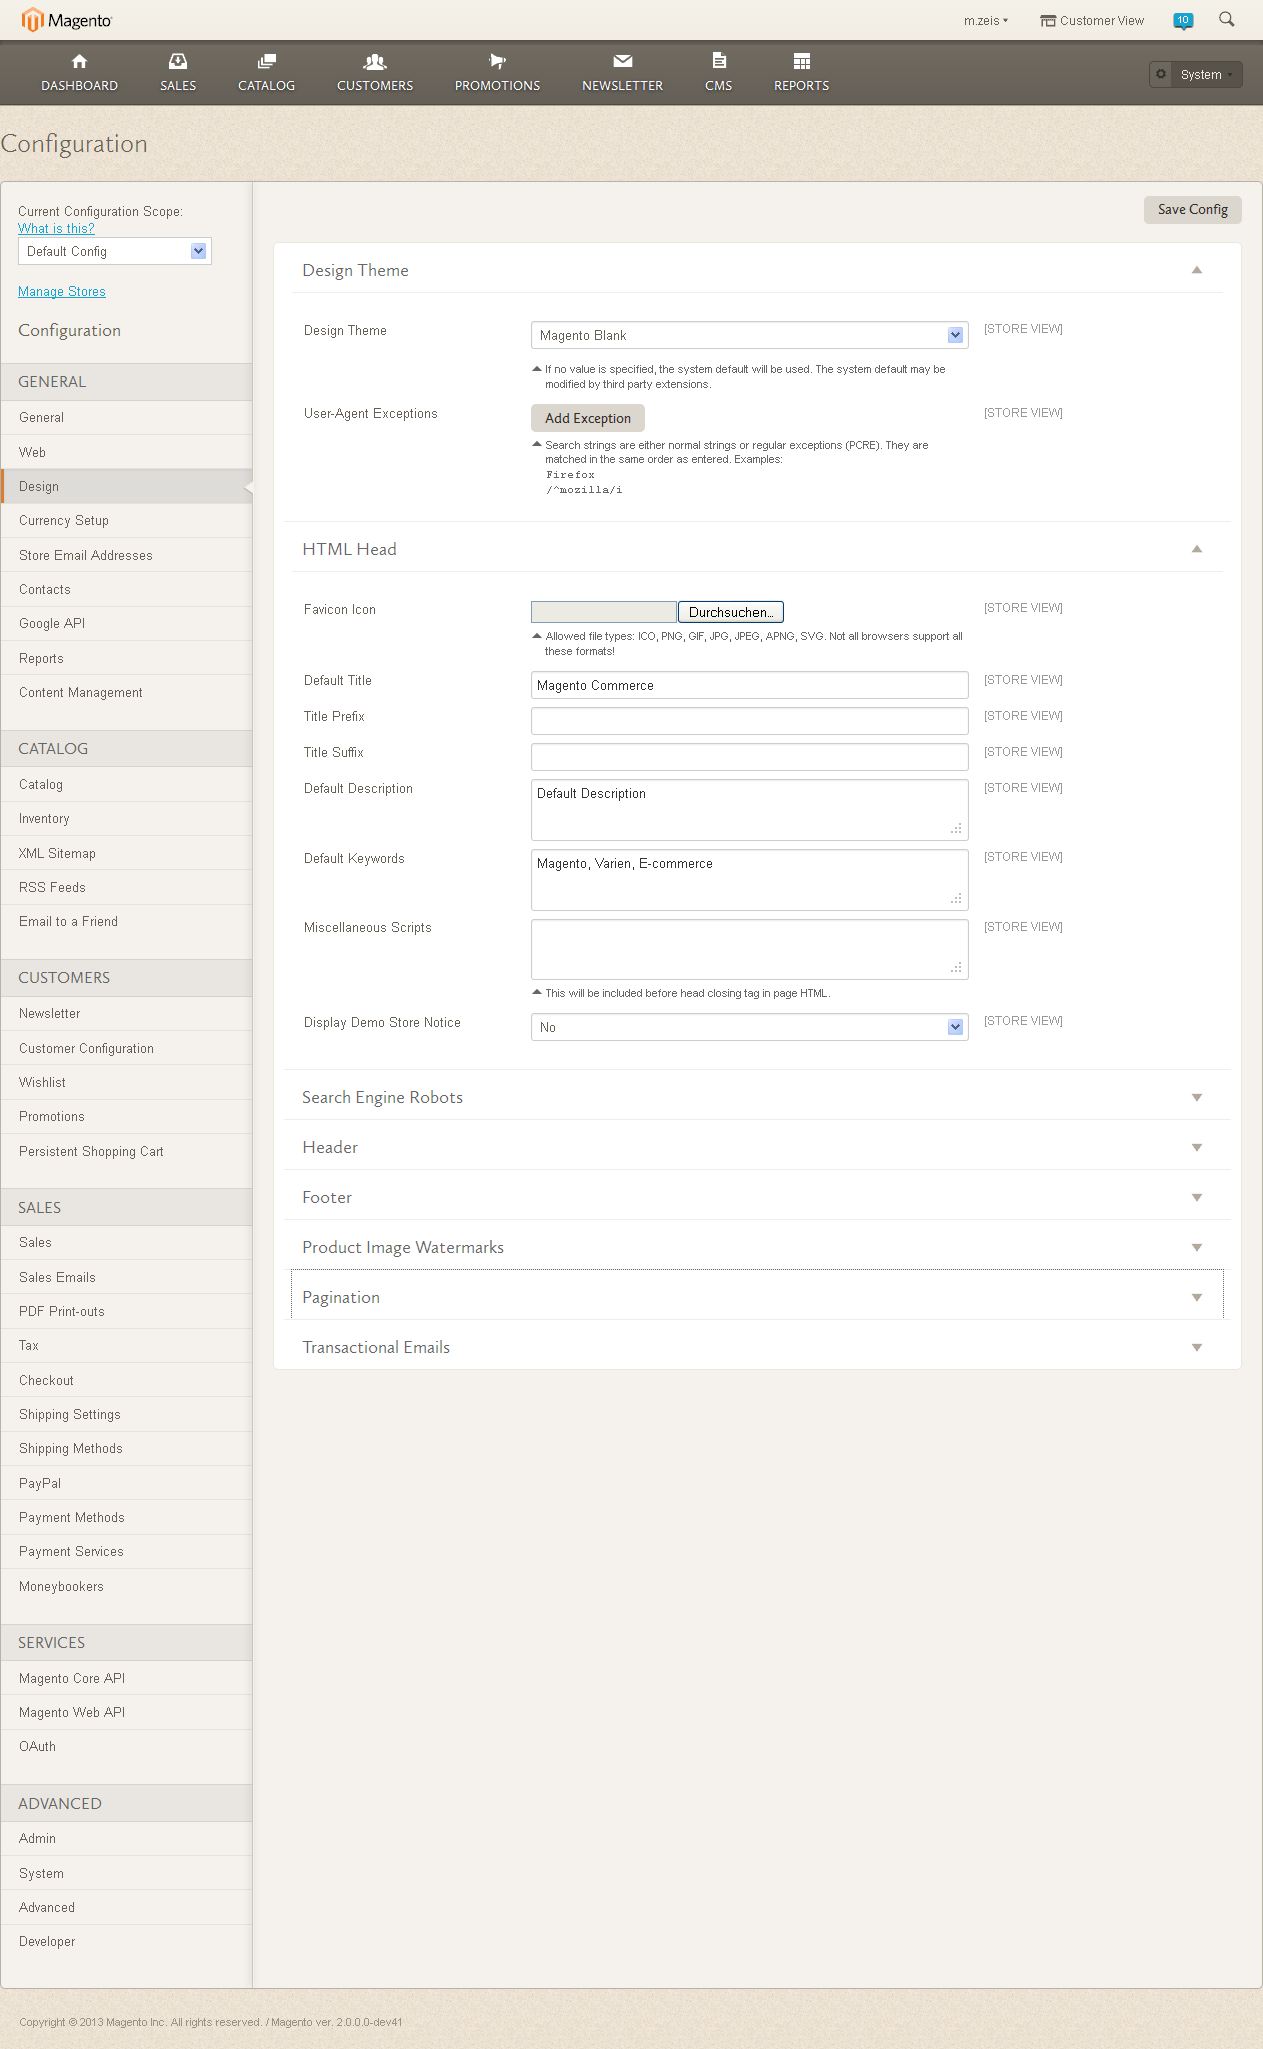Select General in the sidebar
Viewport: 1263px width, 2049px height.
click(126, 417)
